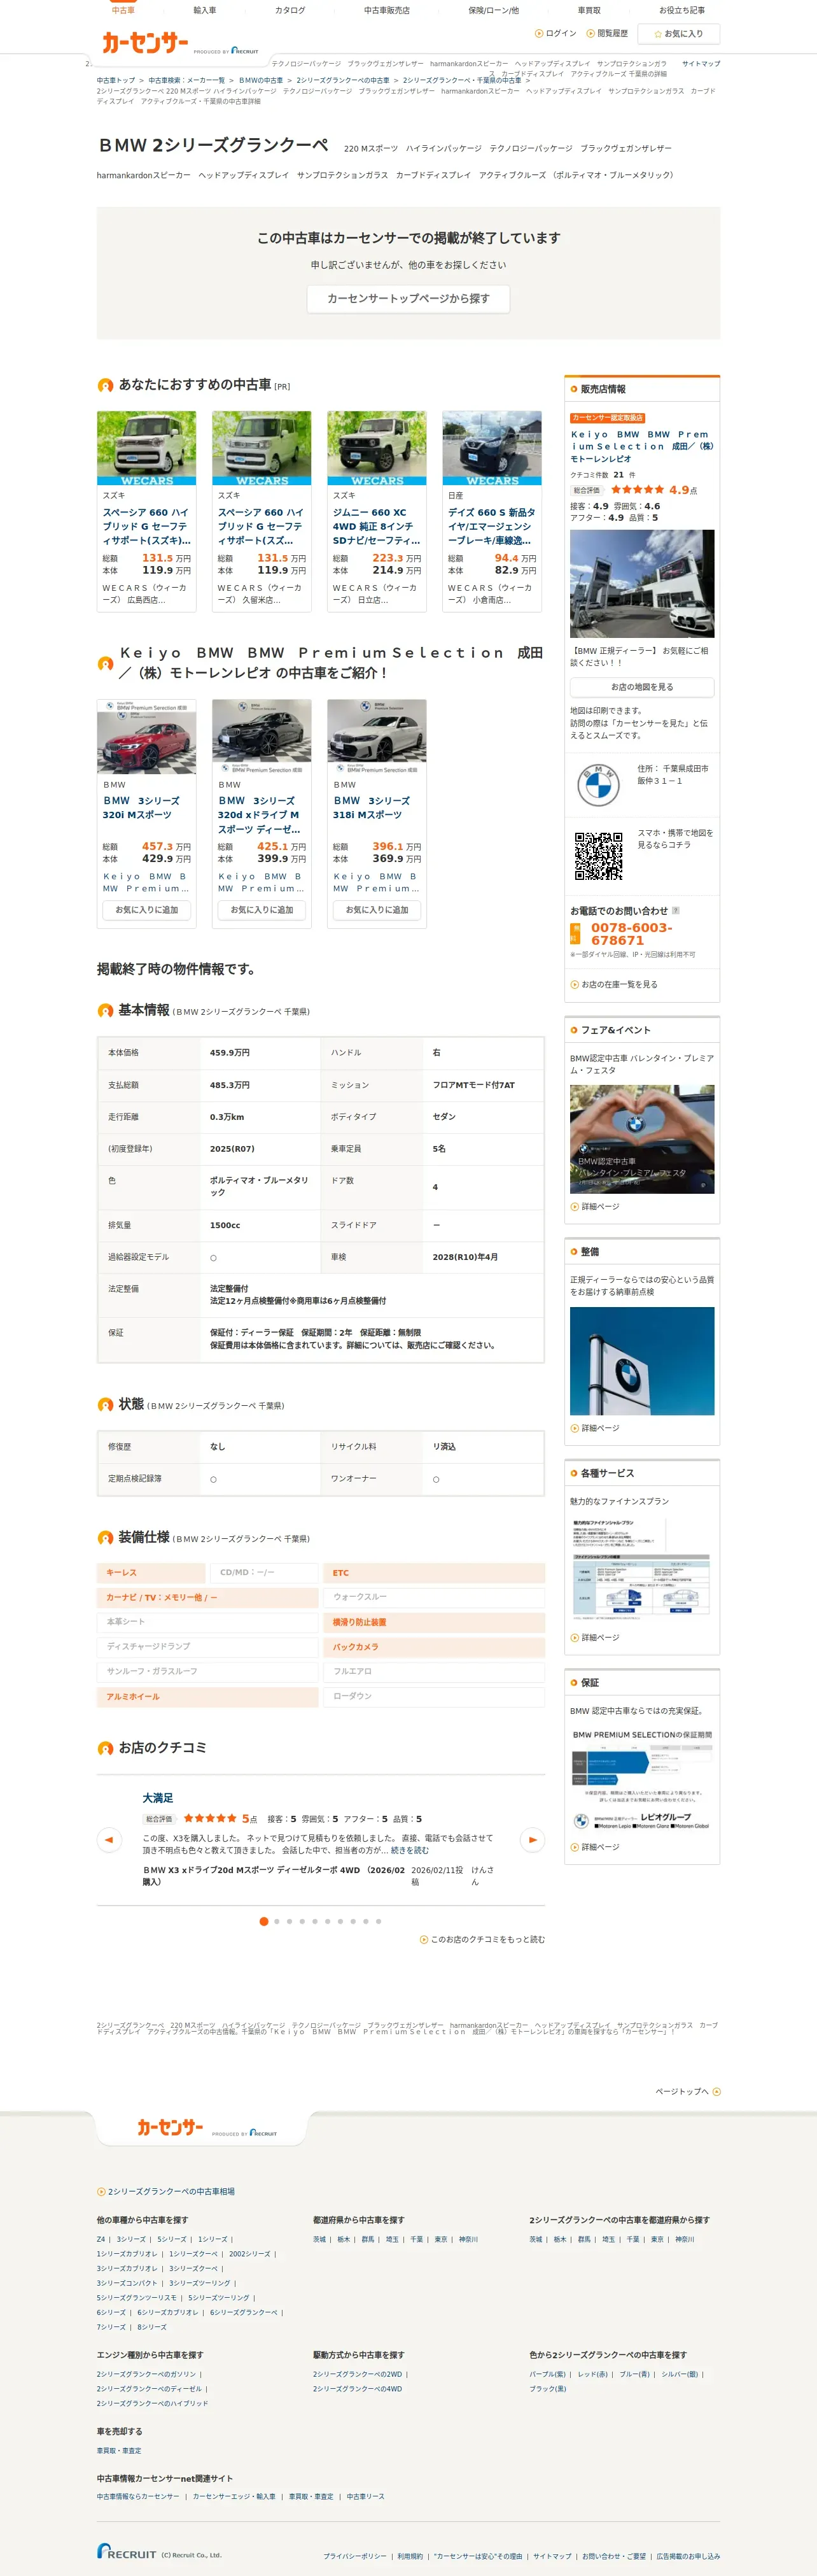The width and height of the screenshot is (817, 2576).
Task: Click the 中古車トップ breadcrumb link
Action: click(x=116, y=80)
